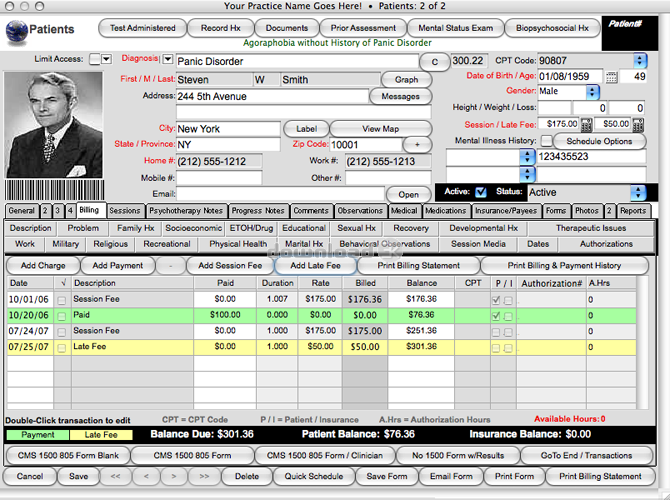Screen dimensions: 670x500
Task: Check the 07/24/07 Session Fee row checkbox
Action: pyautogui.click(x=62, y=332)
